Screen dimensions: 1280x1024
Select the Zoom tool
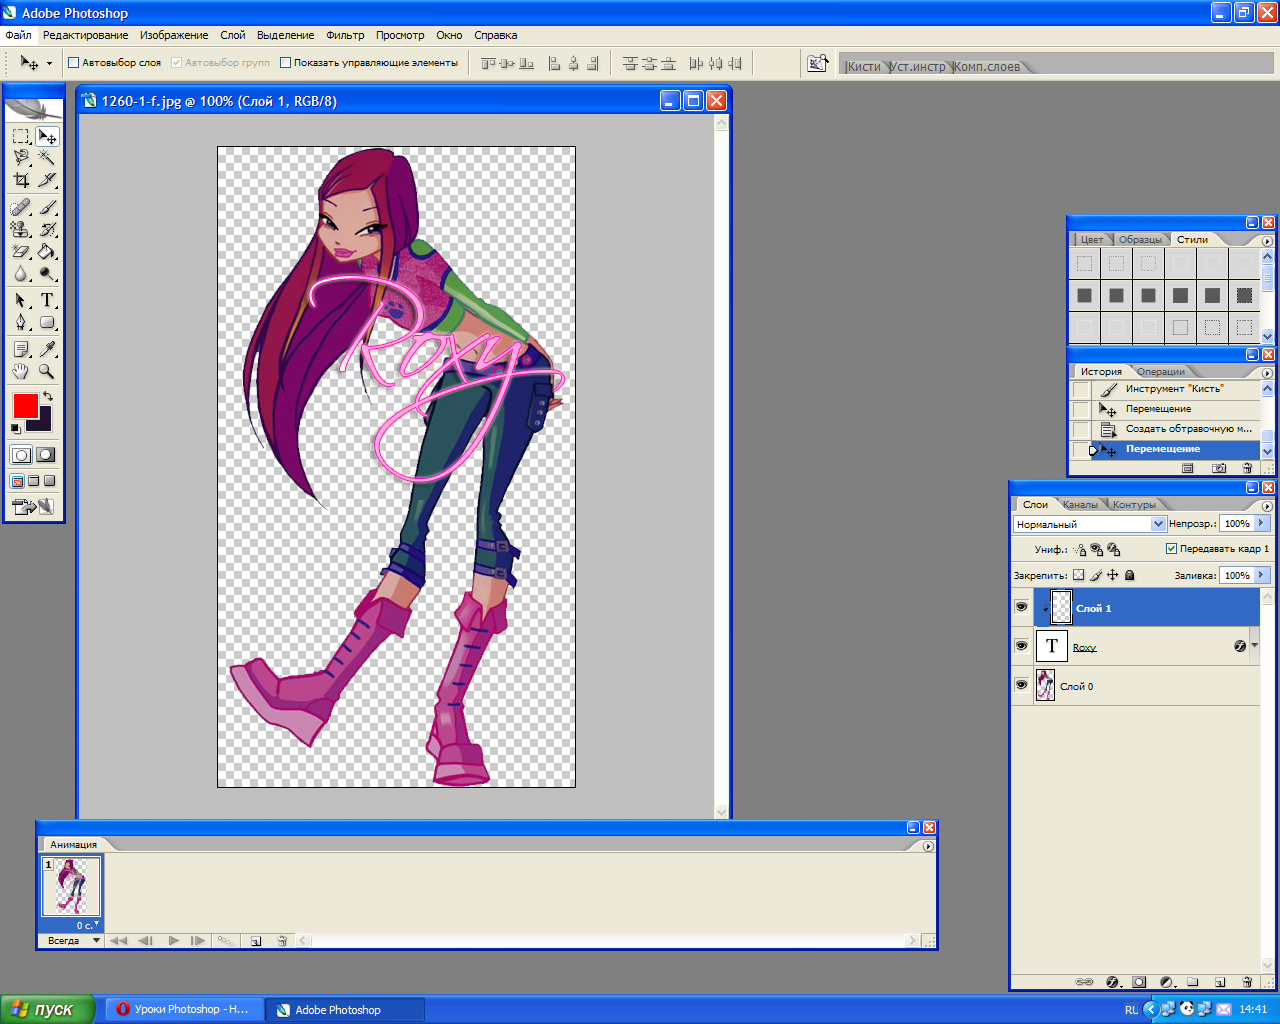point(47,371)
